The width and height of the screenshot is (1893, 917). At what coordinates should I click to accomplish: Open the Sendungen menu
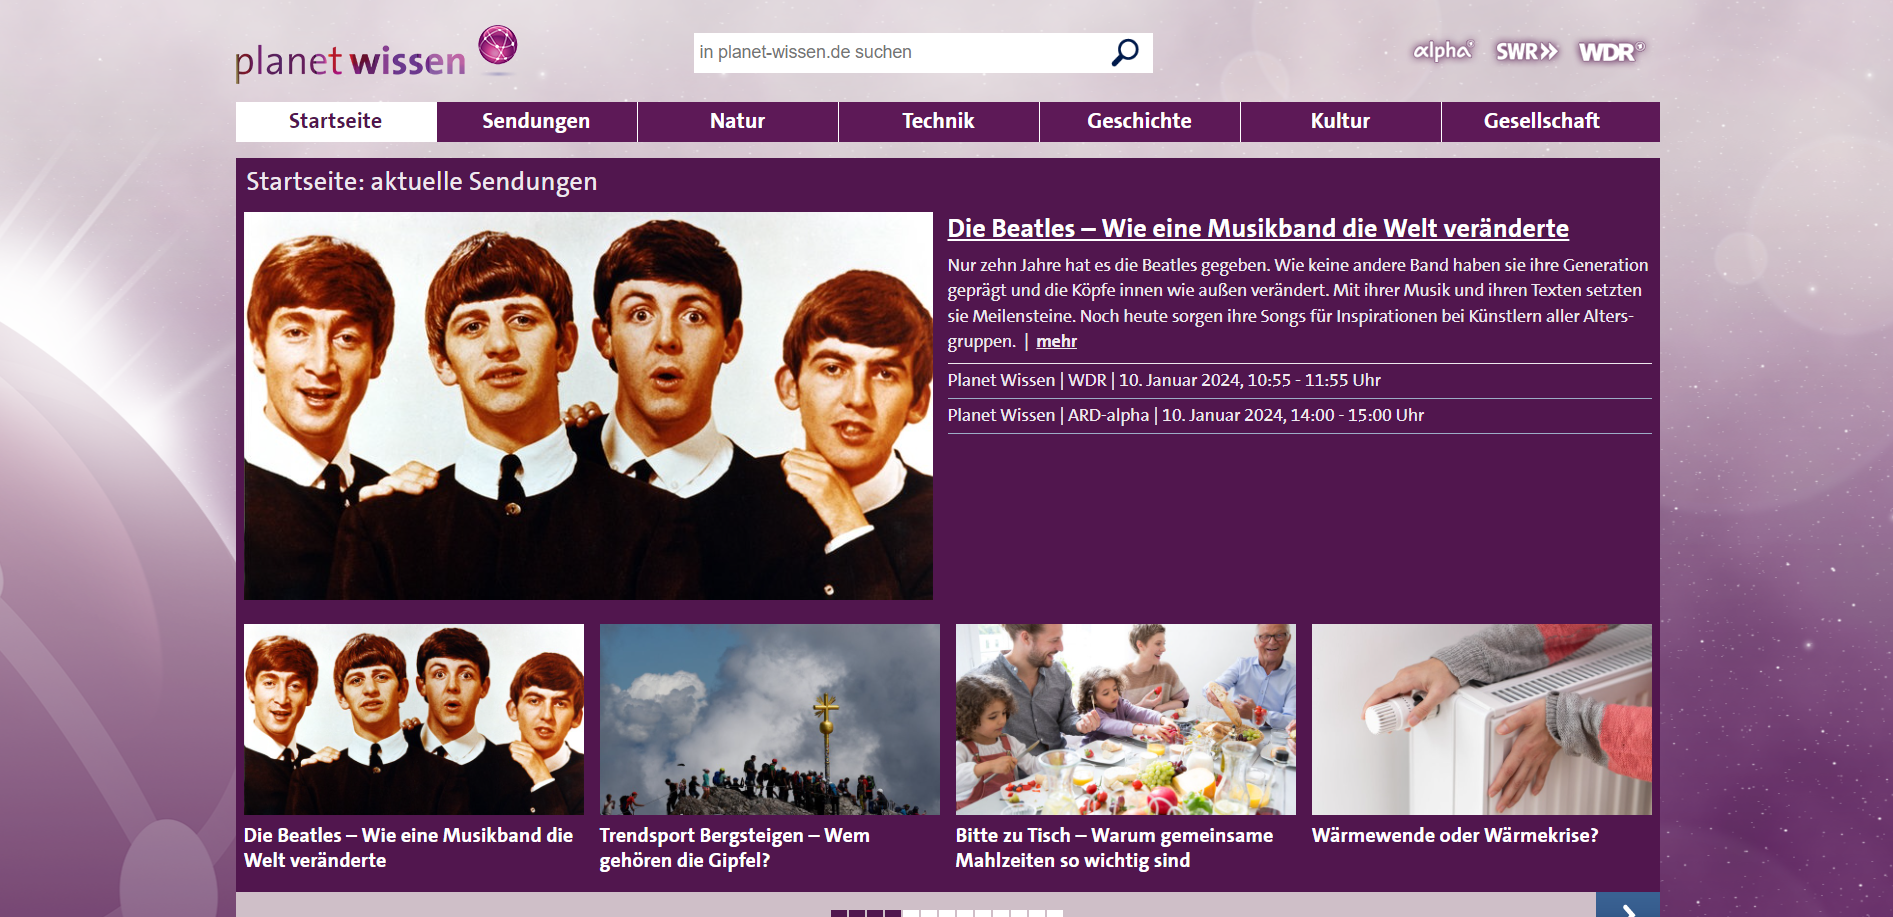coord(536,121)
